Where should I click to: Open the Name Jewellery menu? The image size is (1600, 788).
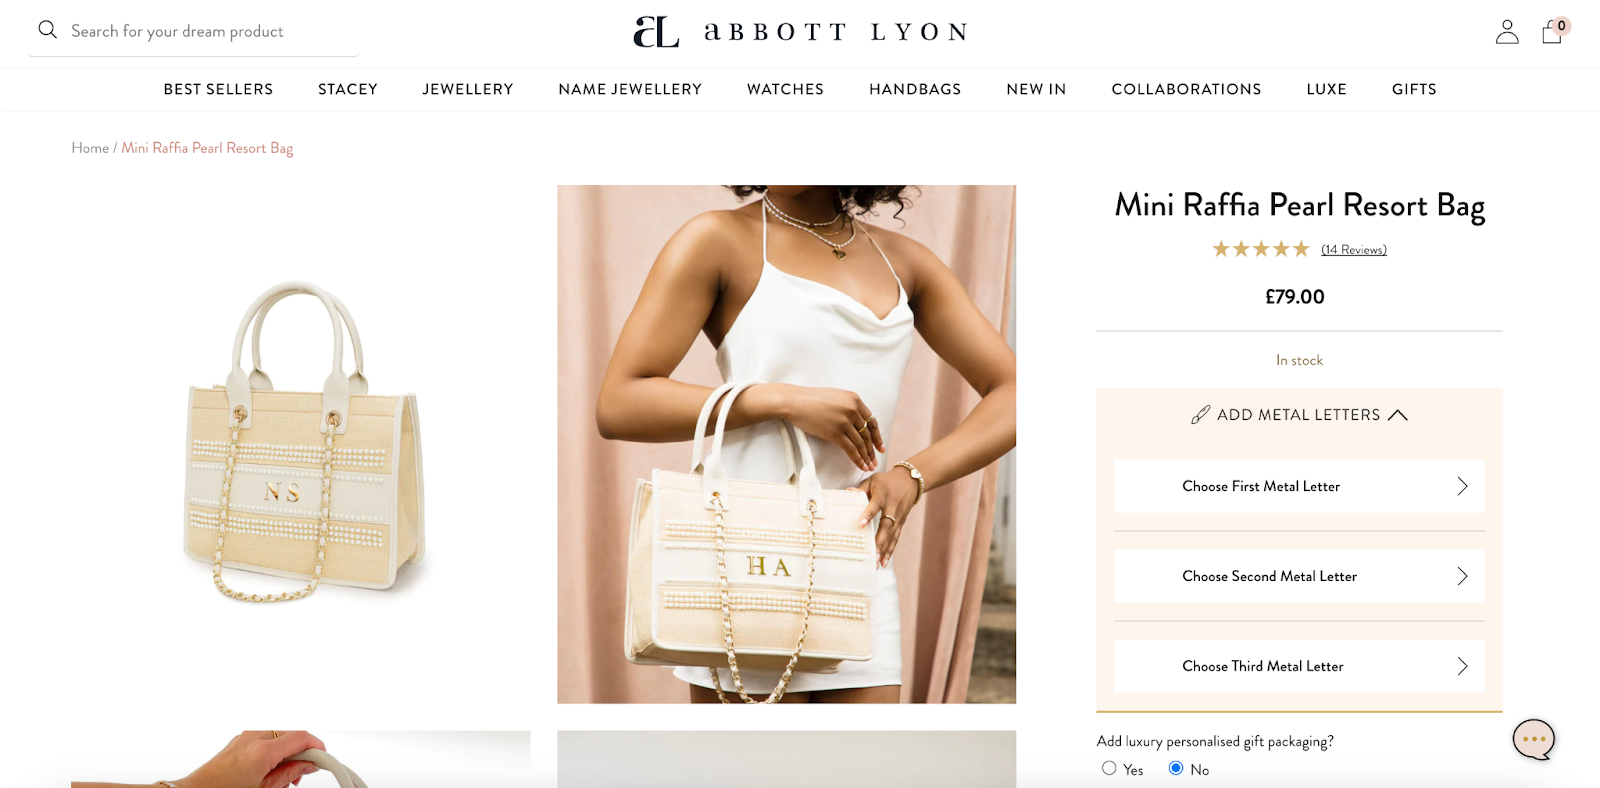(630, 89)
